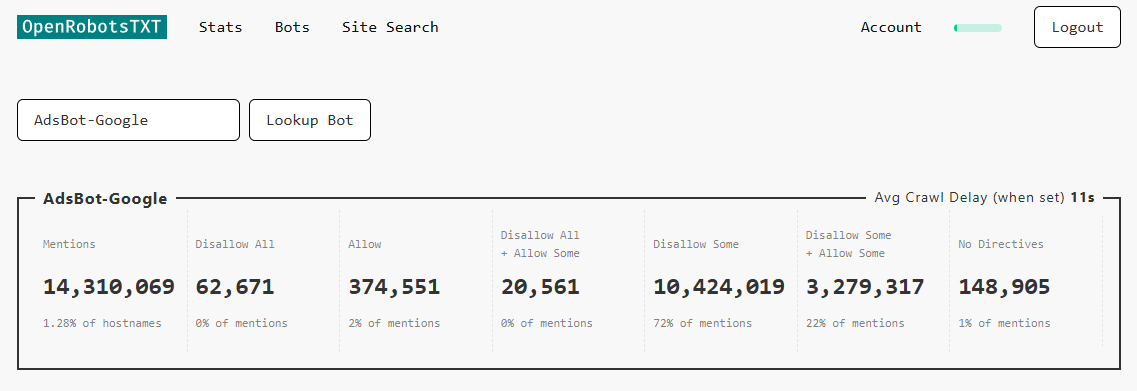This screenshot has width=1137, height=391.
Task: Go to the Bots section
Action: coord(292,28)
